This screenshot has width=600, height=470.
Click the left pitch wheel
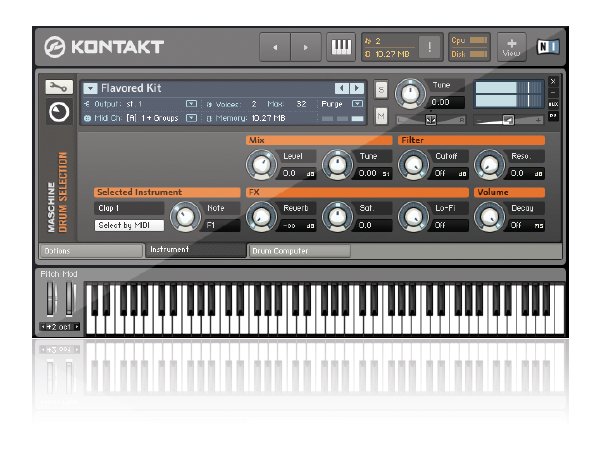(x=51, y=299)
